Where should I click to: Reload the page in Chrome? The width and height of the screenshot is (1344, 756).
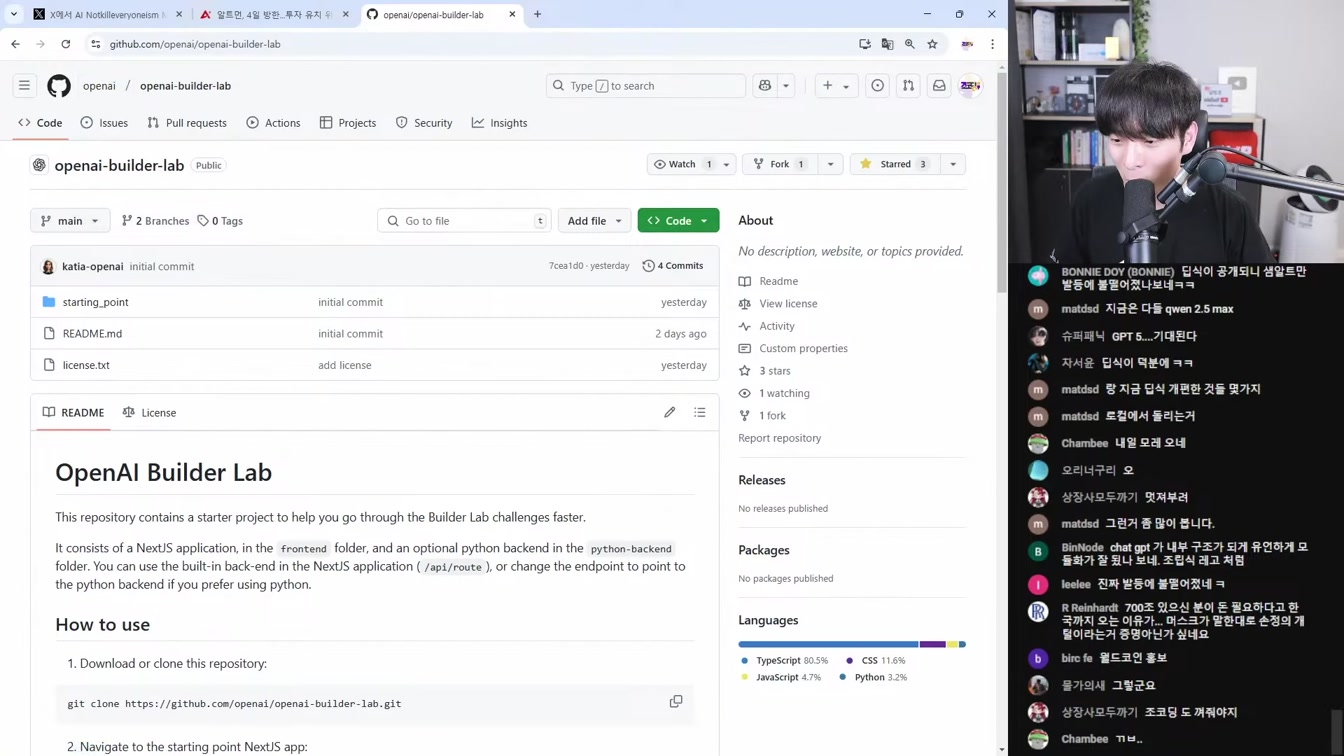click(x=66, y=44)
